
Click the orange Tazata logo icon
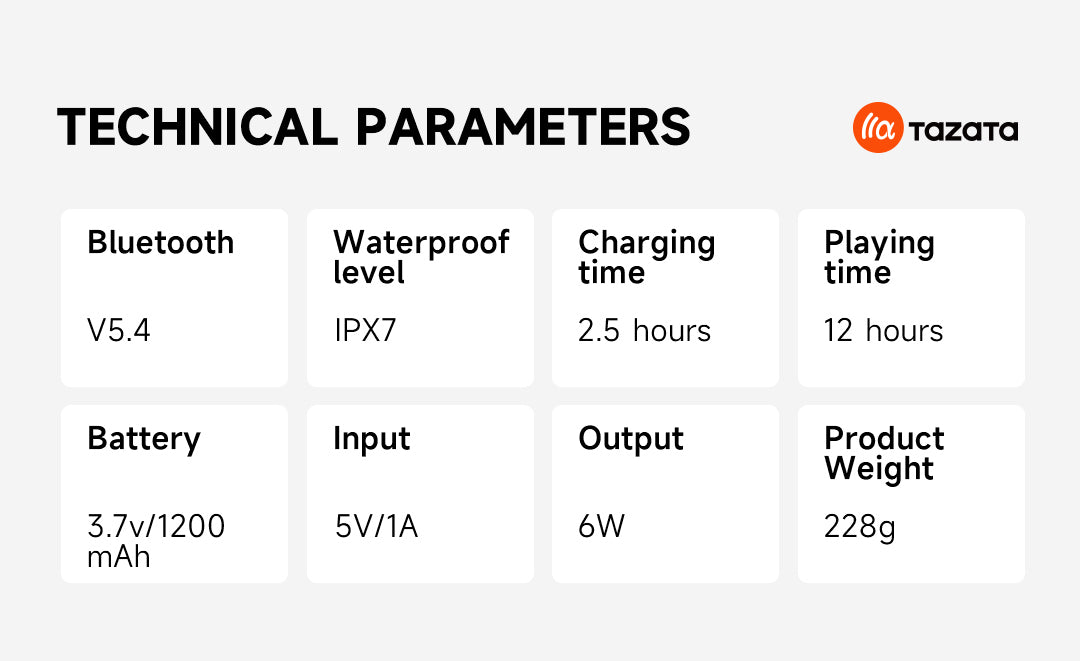coord(878,129)
